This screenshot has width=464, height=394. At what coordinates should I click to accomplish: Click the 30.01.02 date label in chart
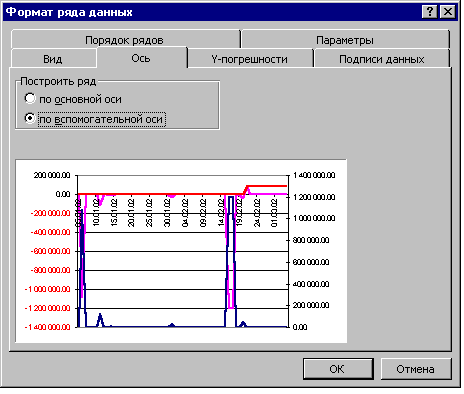167,212
